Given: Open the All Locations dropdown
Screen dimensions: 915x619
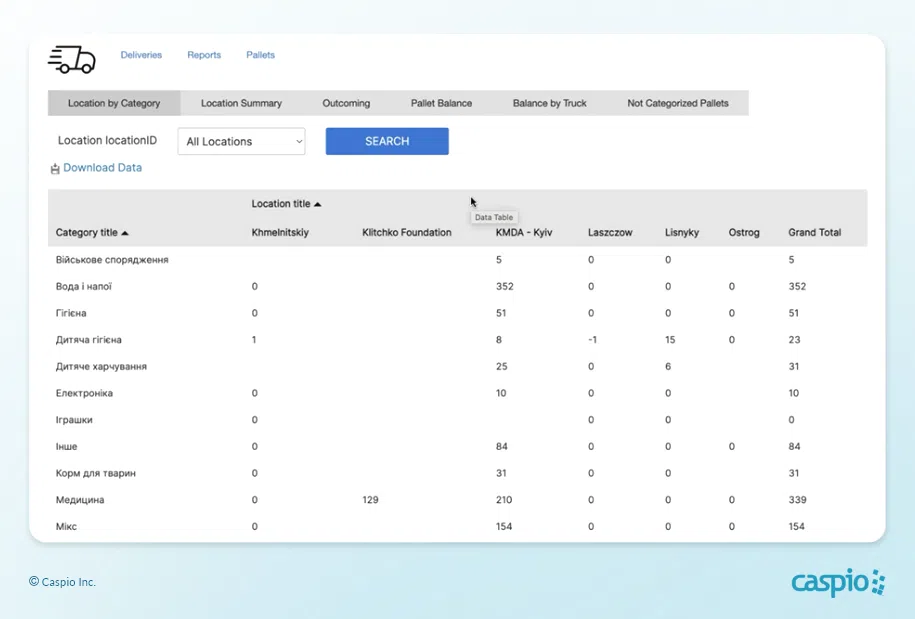Looking at the screenshot, I should [x=241, y=142].
